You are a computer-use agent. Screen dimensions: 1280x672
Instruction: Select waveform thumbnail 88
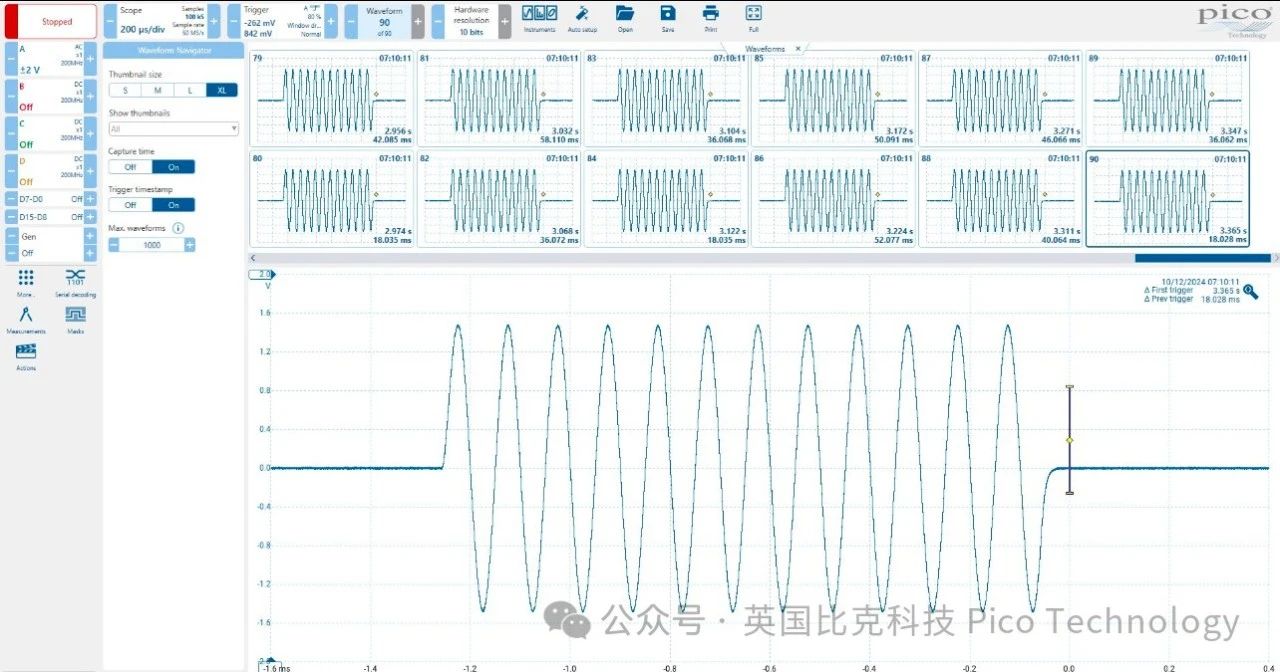click(1000, 198)
